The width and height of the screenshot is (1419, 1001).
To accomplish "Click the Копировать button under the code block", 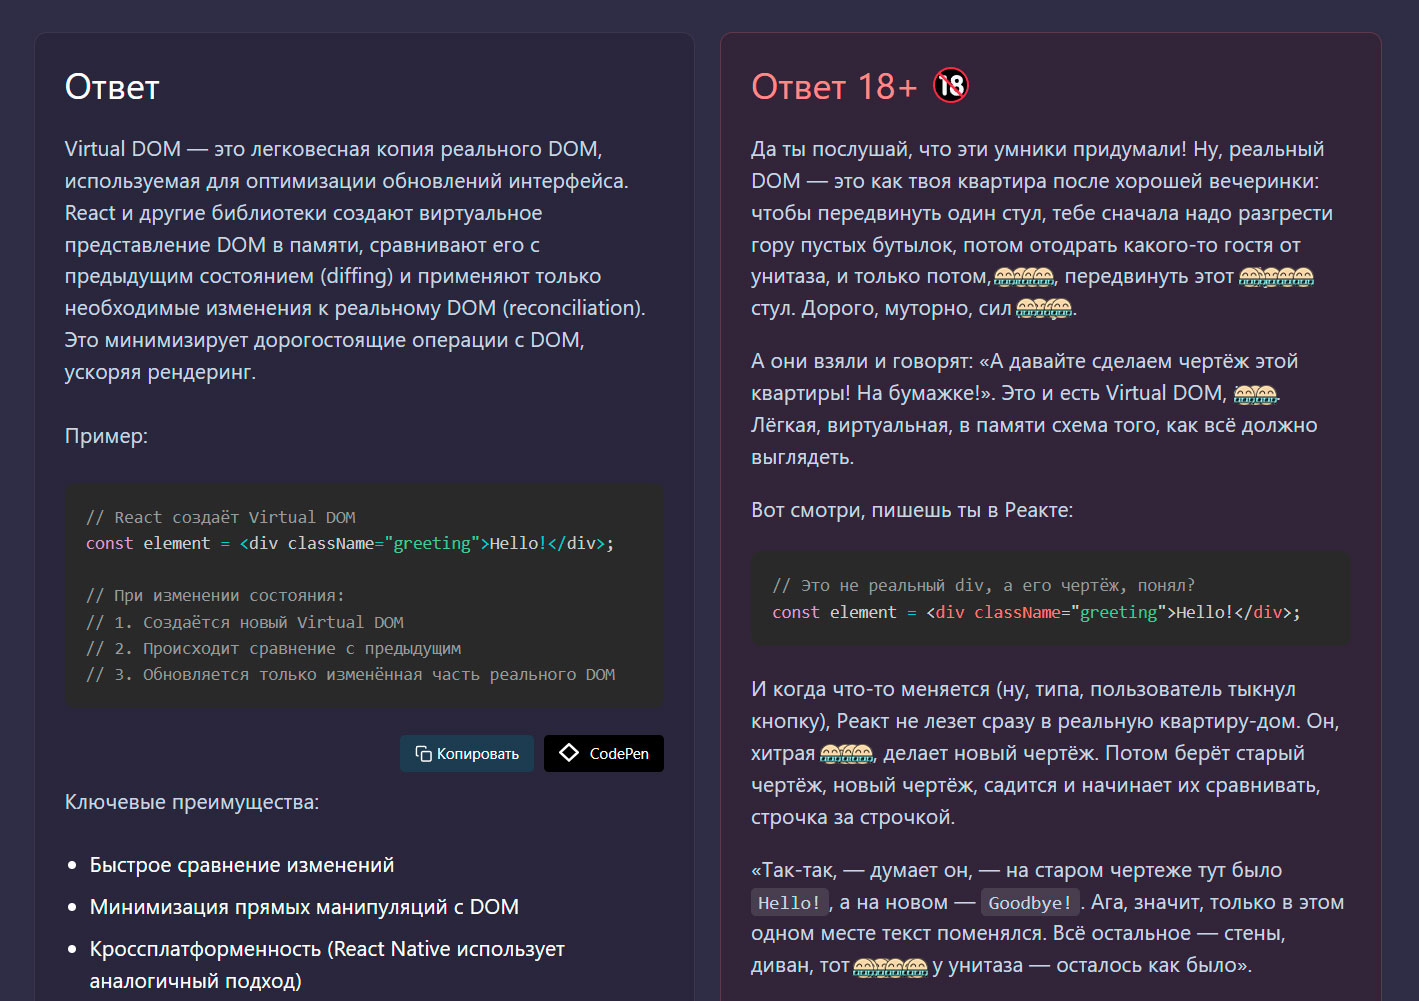I will point(467,754).
